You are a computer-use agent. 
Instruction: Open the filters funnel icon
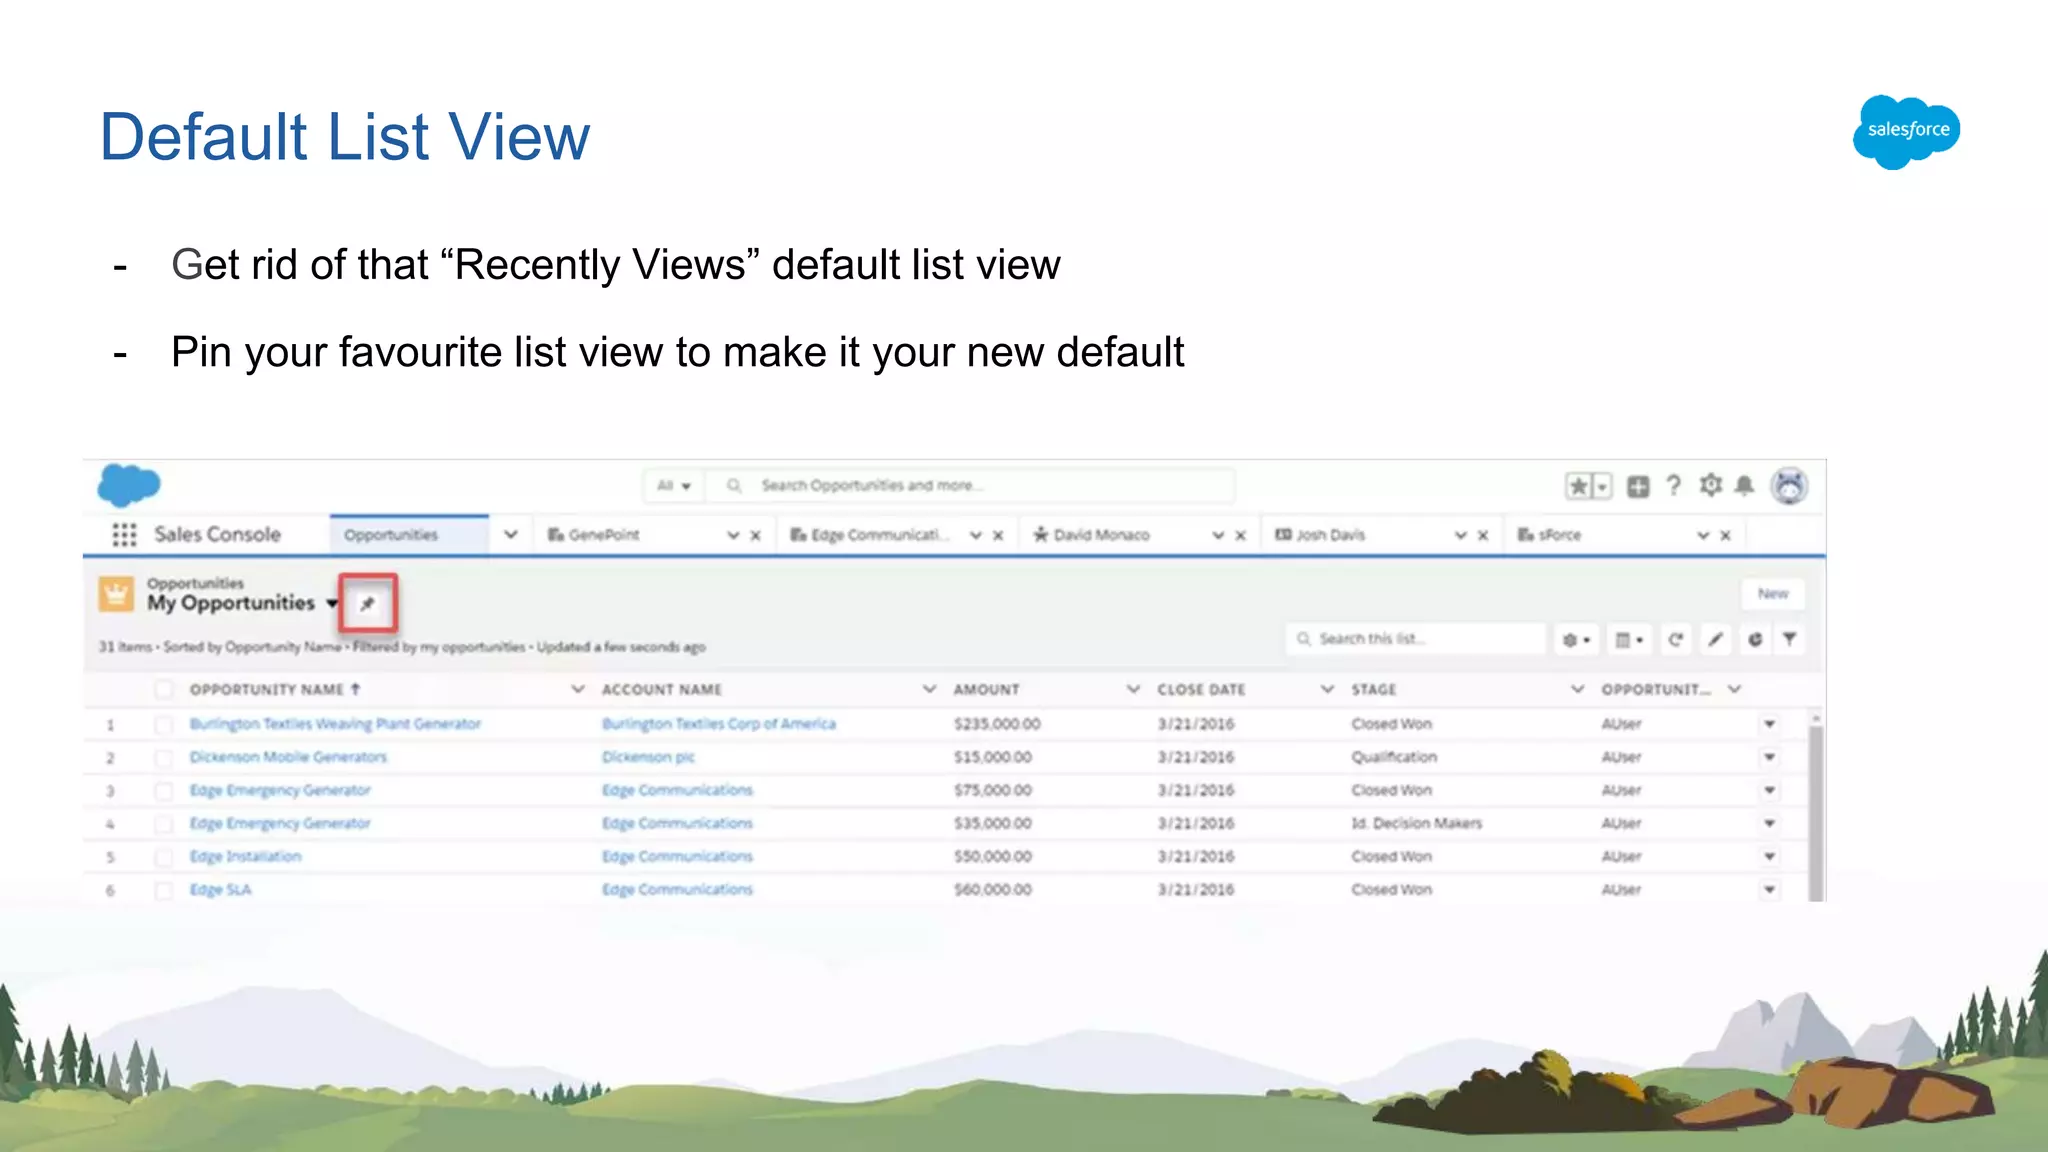[1790, 639]
